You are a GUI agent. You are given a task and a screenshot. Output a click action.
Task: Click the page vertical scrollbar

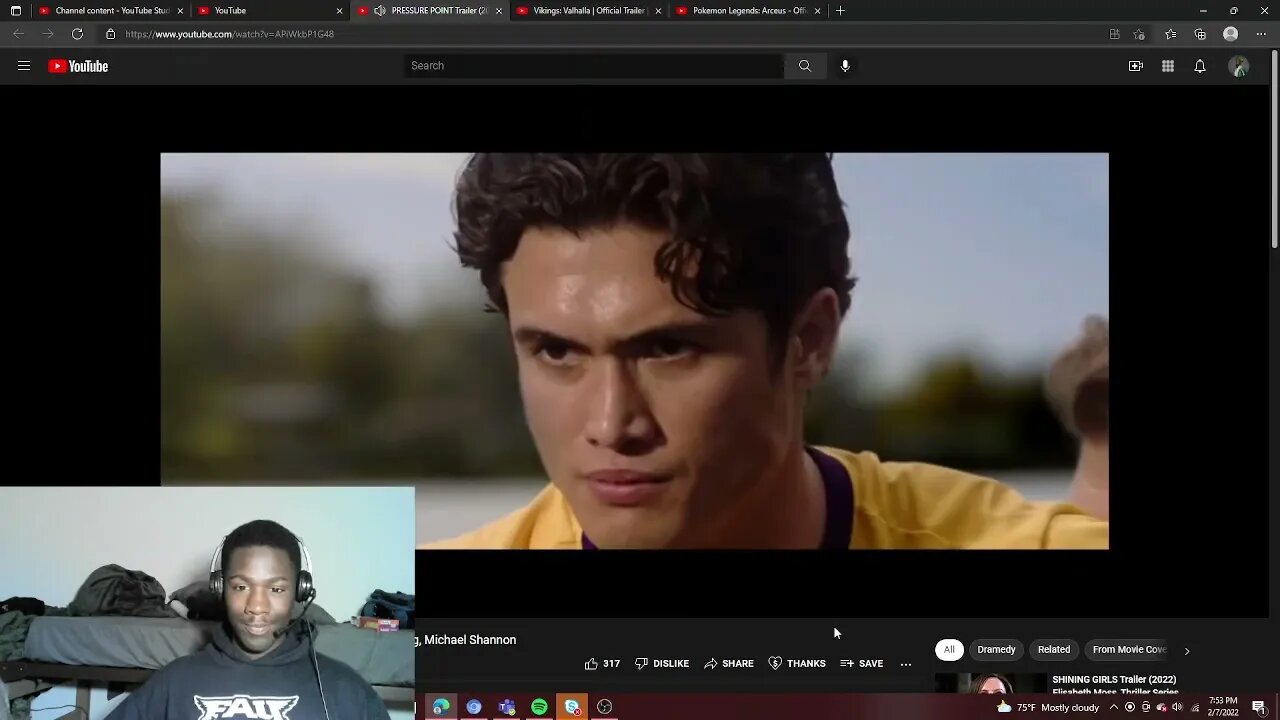(1274, 150)
